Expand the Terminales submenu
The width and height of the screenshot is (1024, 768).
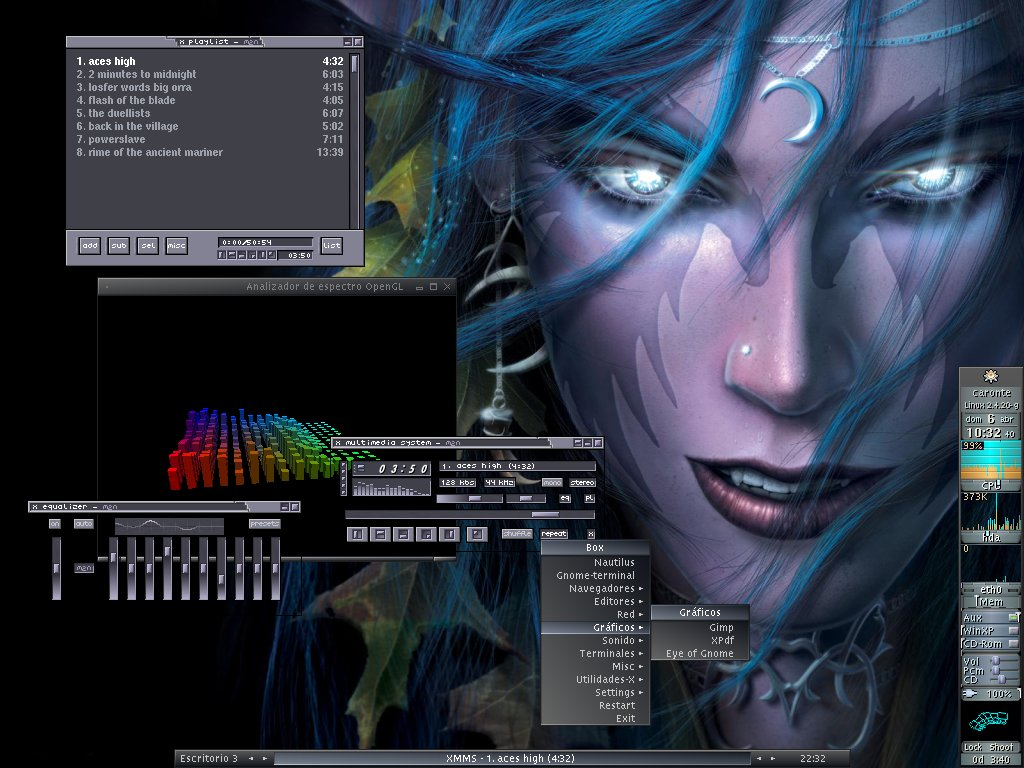coord(595,654)
